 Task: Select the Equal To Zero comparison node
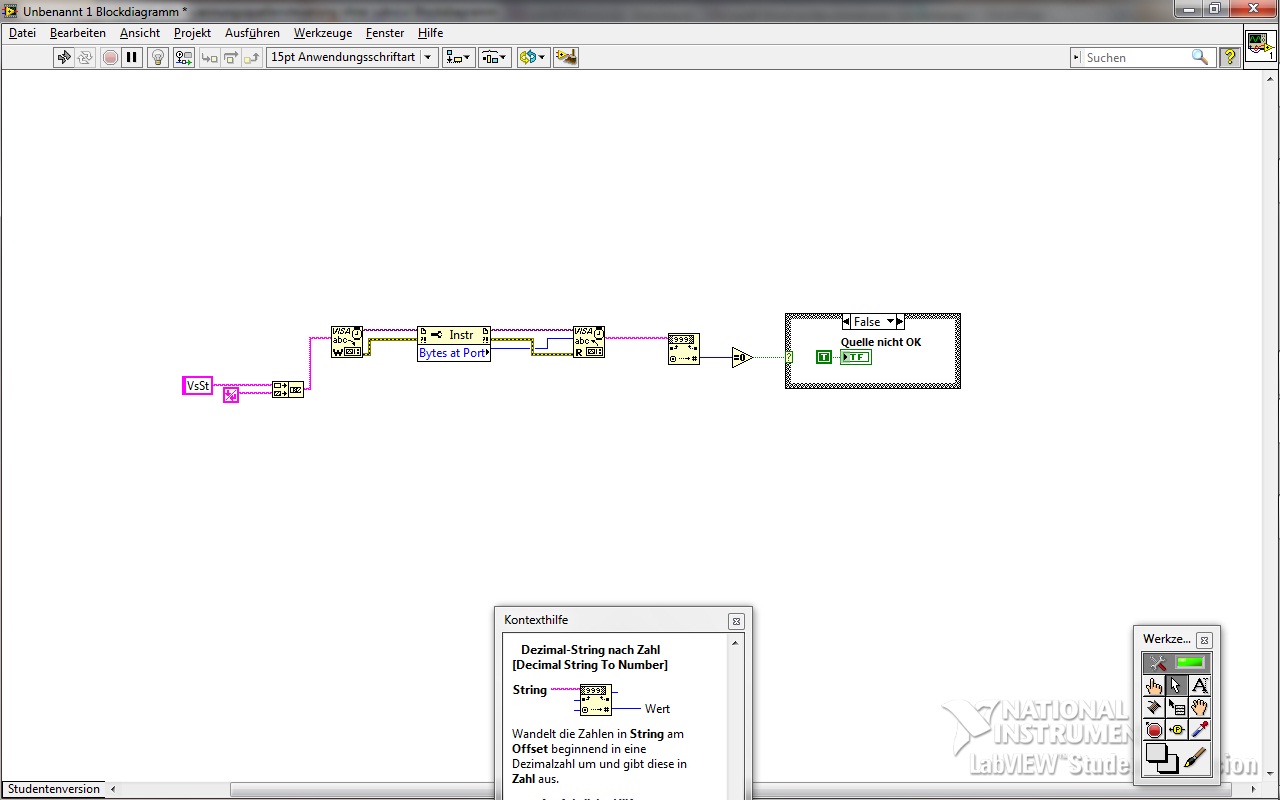click(x=741, y=357)
